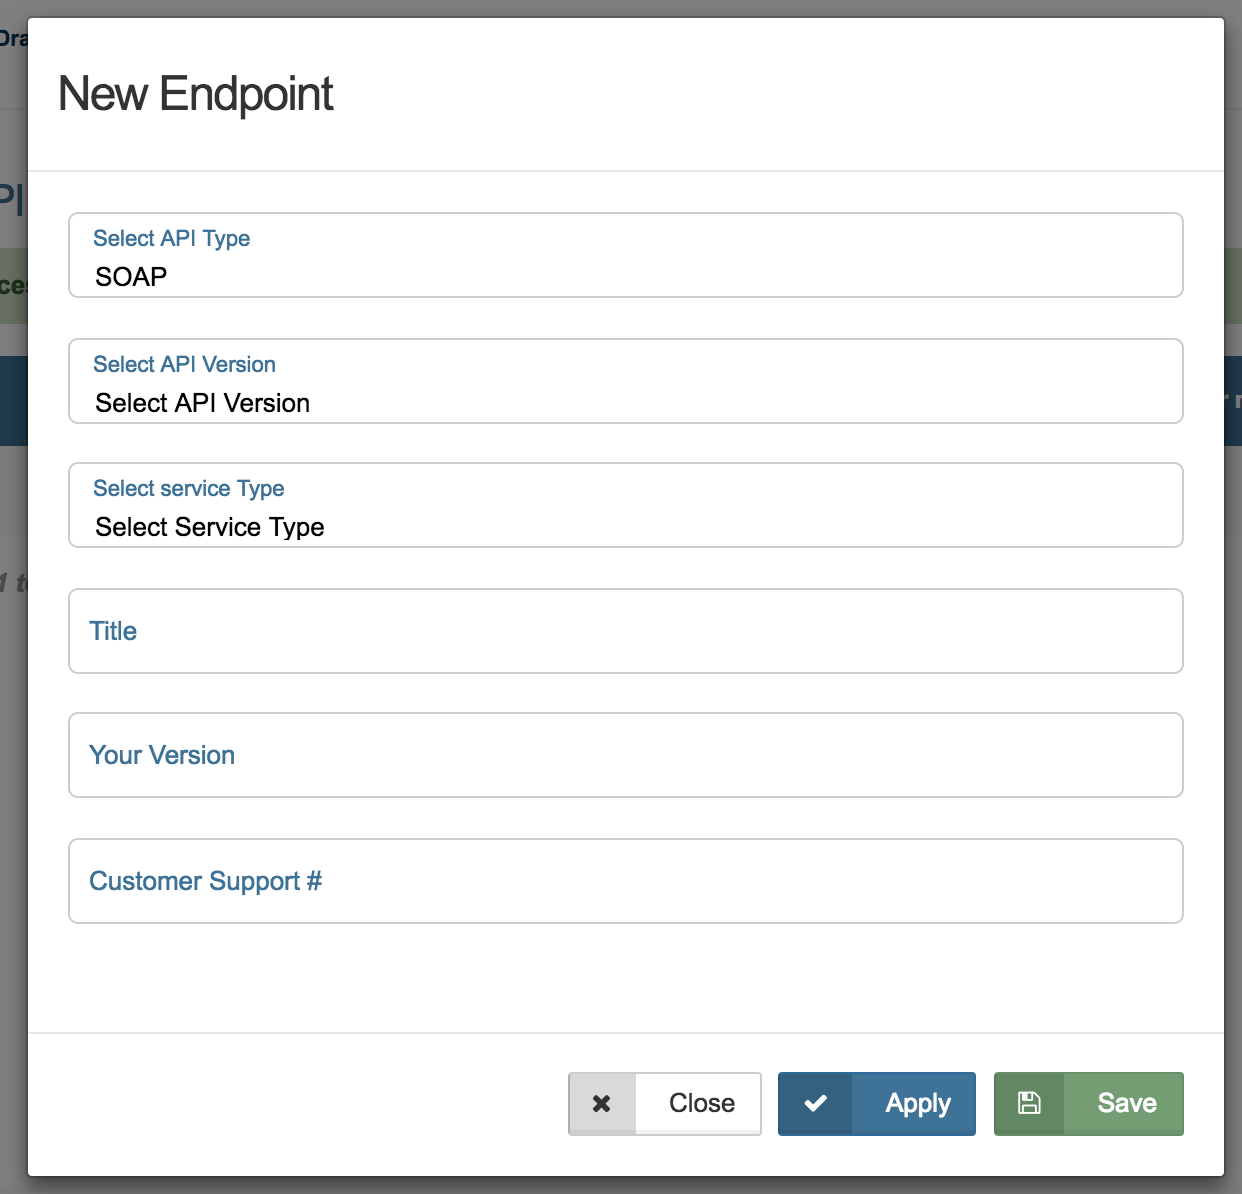Click the X icon on the Close button
Screen dimensions: 1242x1194
602,1103
